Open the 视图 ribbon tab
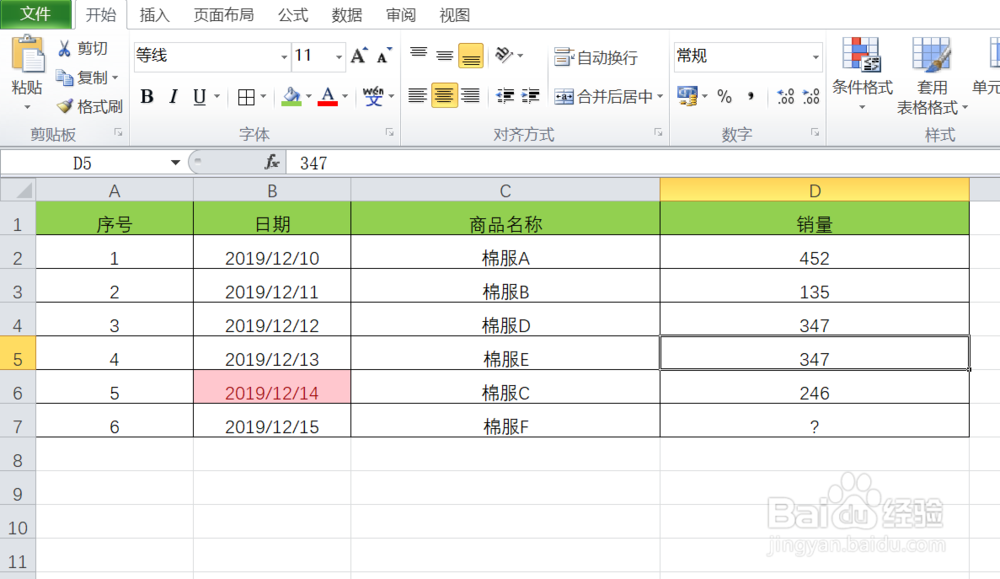 point(454,14)
